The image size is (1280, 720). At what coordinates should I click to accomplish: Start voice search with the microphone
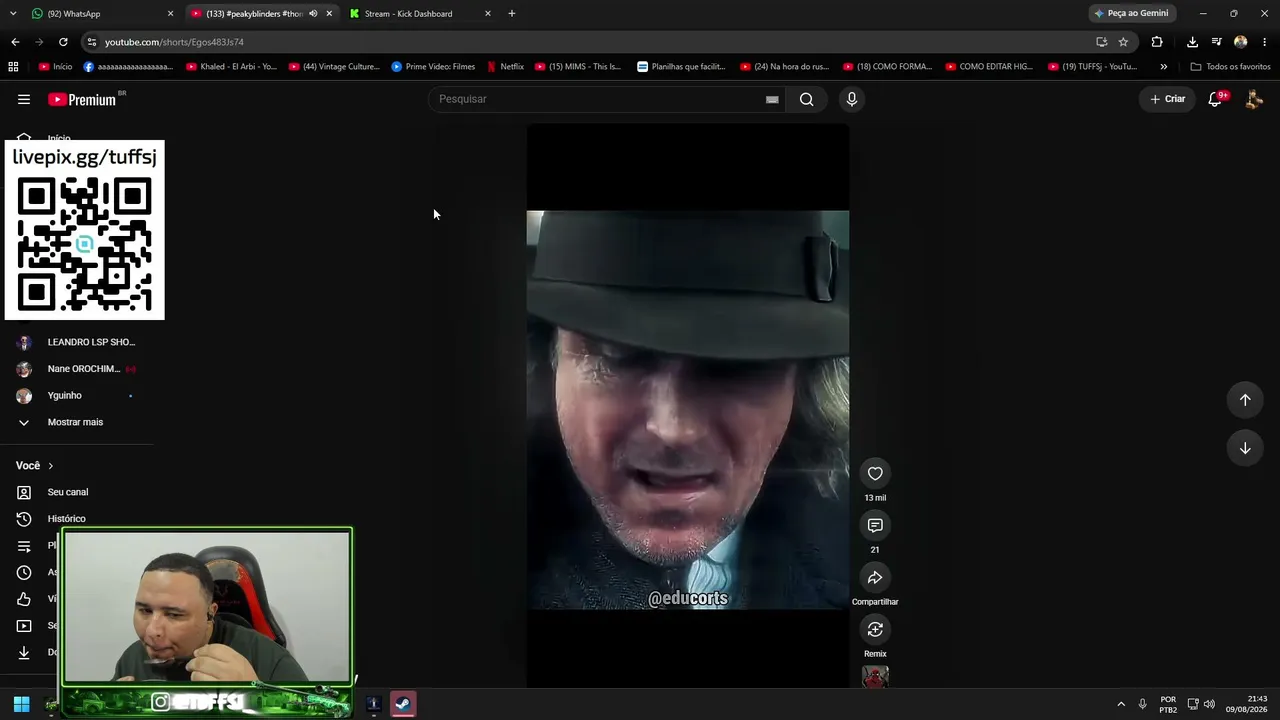(852, 99)
